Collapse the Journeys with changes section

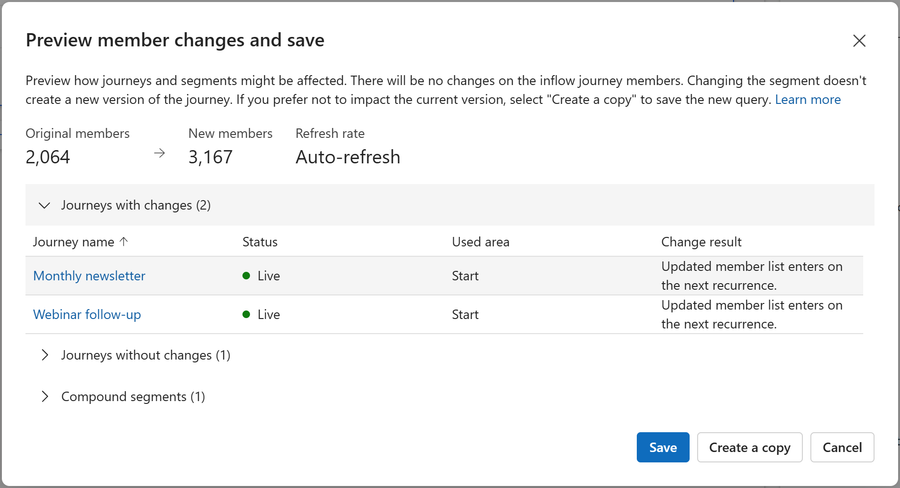point(45,205)
